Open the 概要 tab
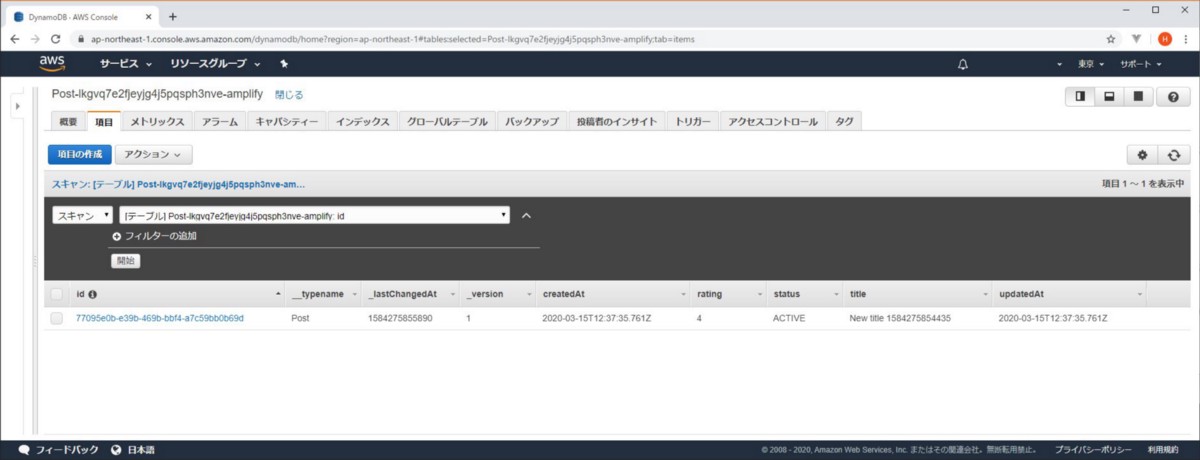The height and width of the screenshot is (460, 1200). coord(68,122)
